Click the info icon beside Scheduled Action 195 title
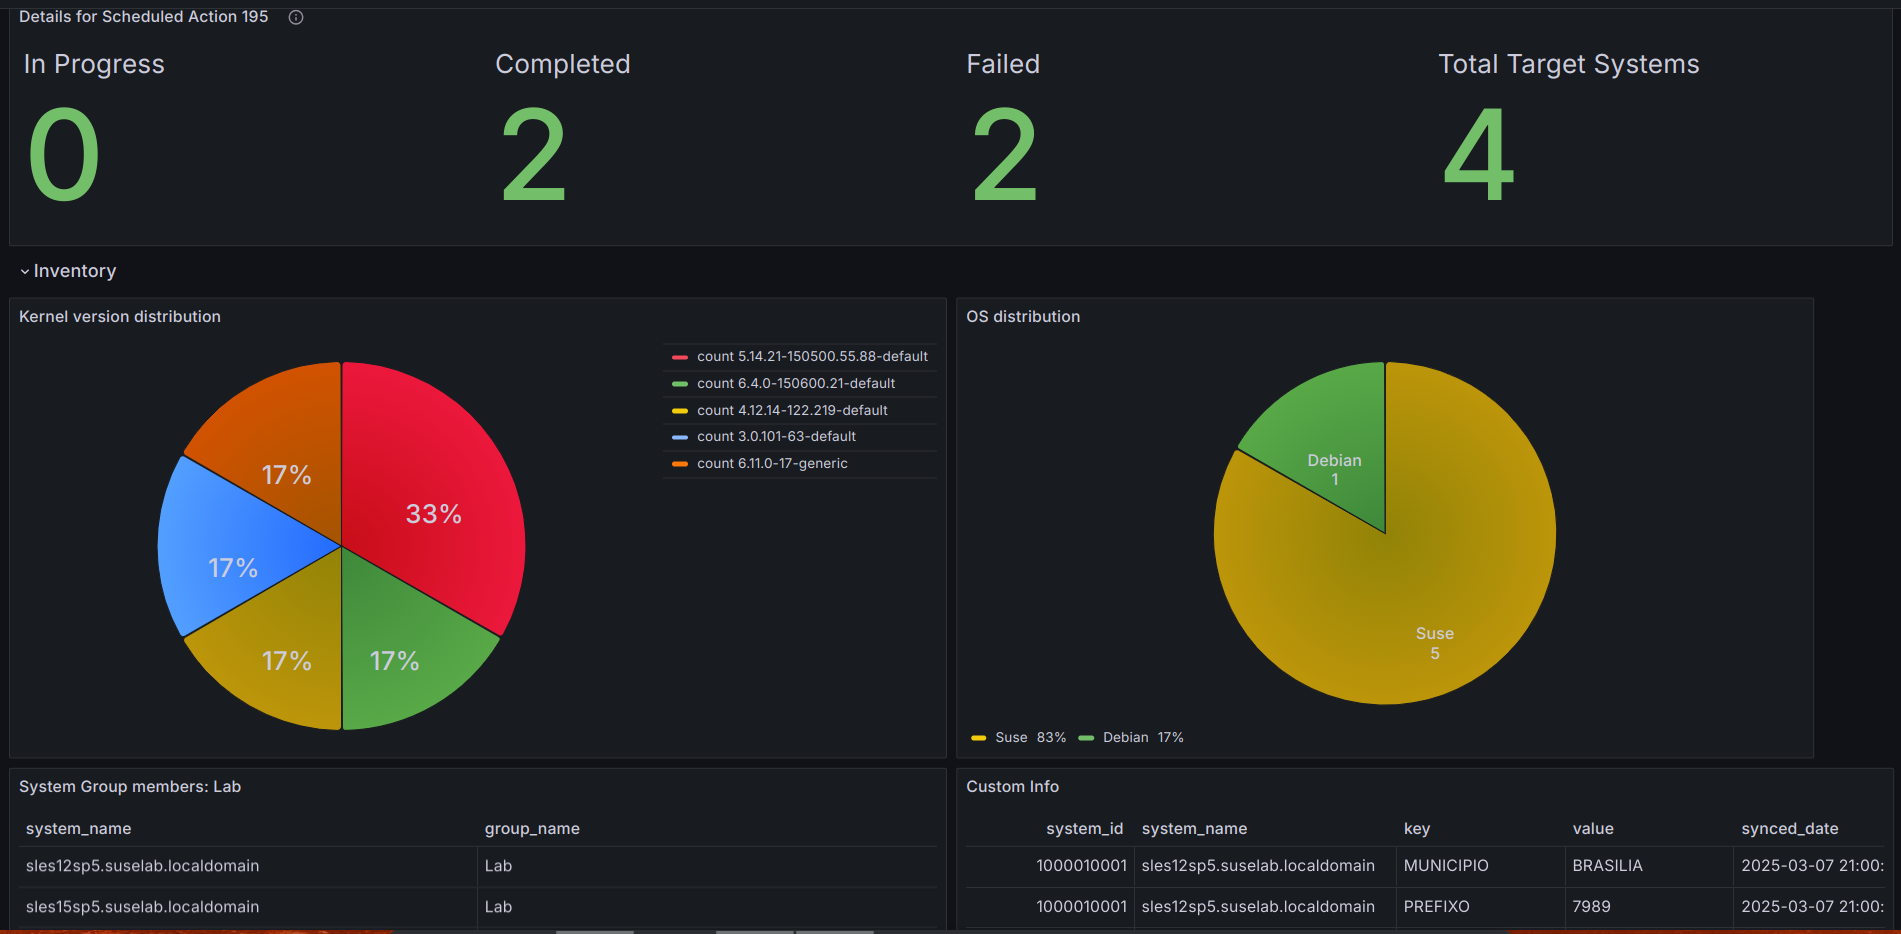 pos(296,17)
